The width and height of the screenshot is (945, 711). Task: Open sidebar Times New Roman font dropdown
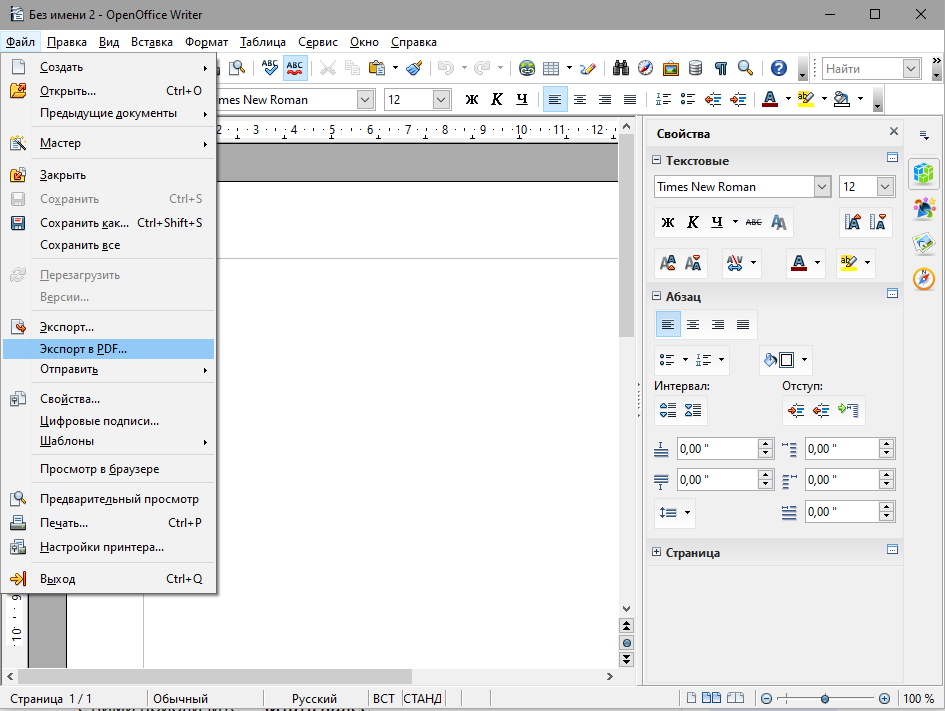tap(823, 187)
